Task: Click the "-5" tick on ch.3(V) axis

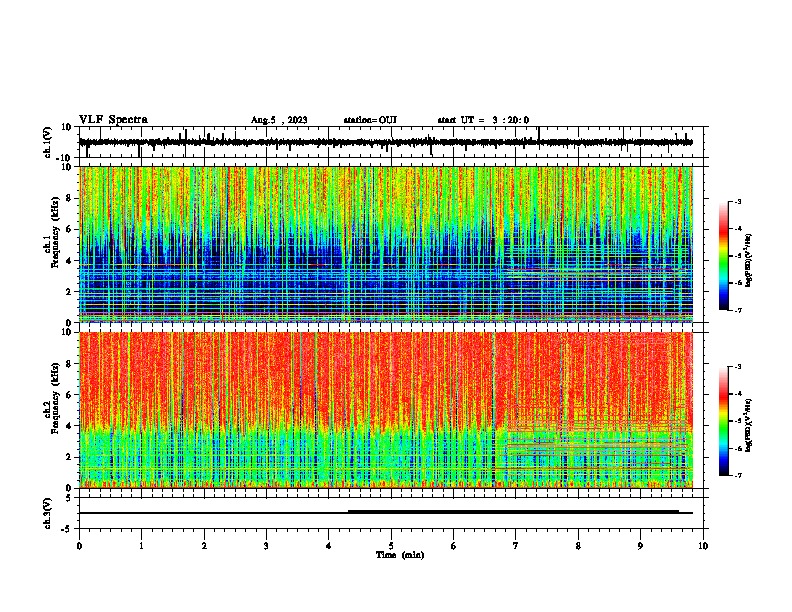Action: 68,529
